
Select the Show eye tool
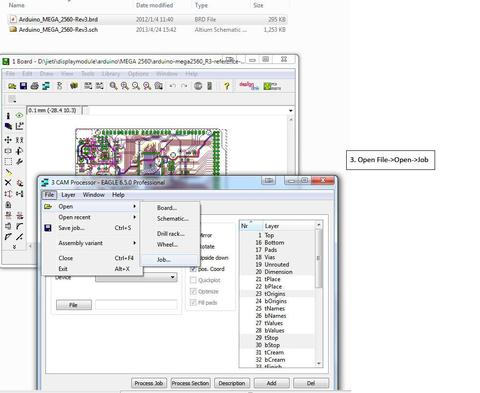pyautogui.click(x=19, y=116)
